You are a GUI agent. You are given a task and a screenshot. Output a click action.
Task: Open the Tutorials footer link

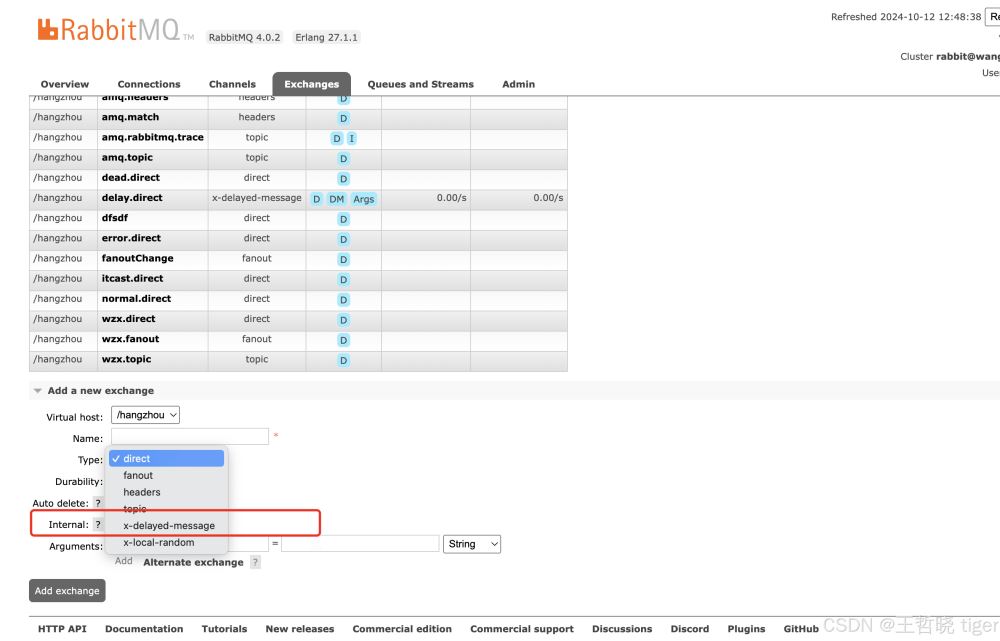point(224,629)
